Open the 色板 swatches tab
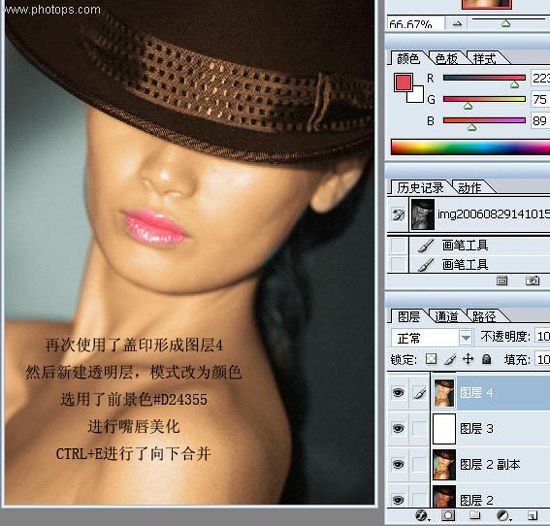The height and width of the screenshot is (526, 550). pos(446,59)
